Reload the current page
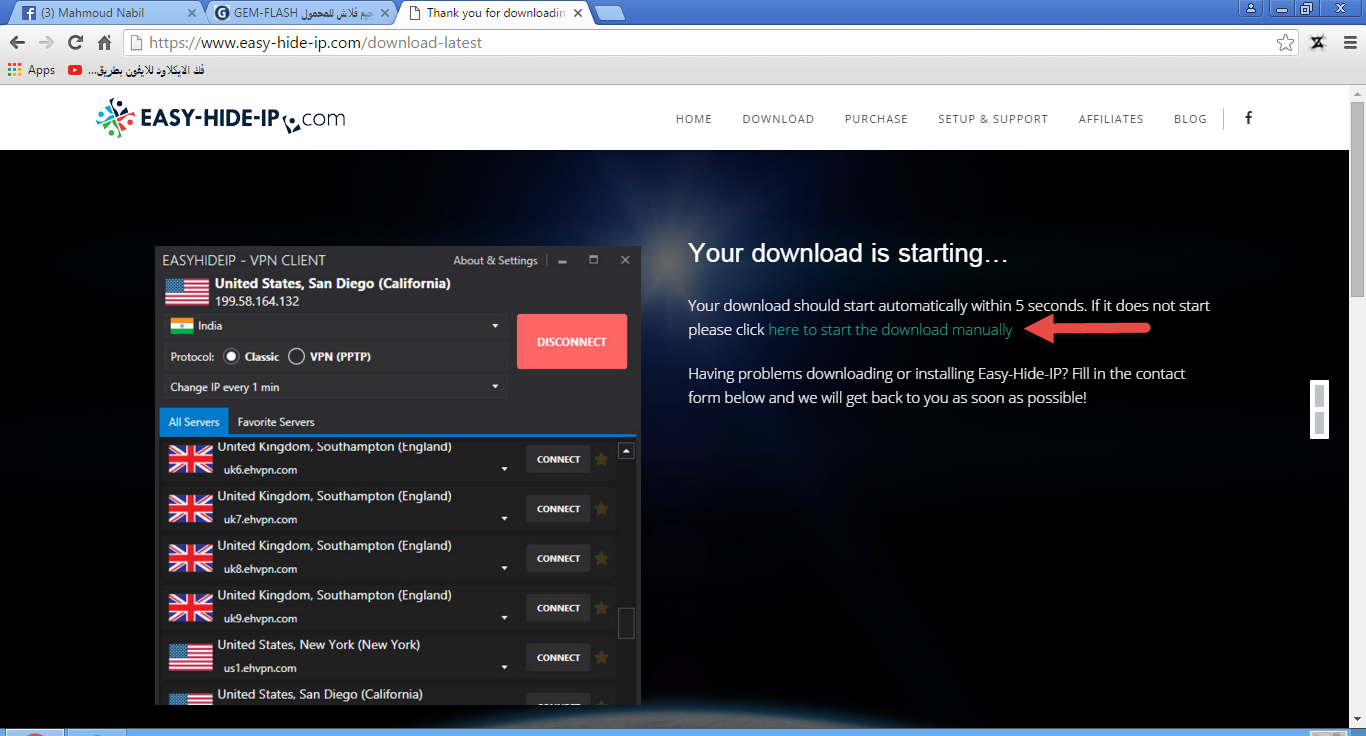The height and width of the screenshot is (736, 1366). point(75,43)
